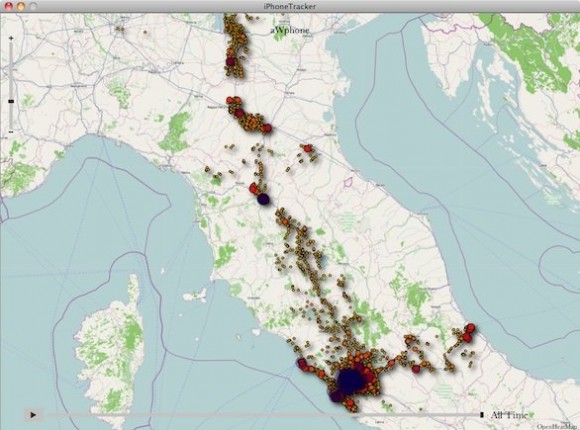Click the map zoom-out minus icon
The width and height of the screenshot is (580, 430).
point(11,131)
